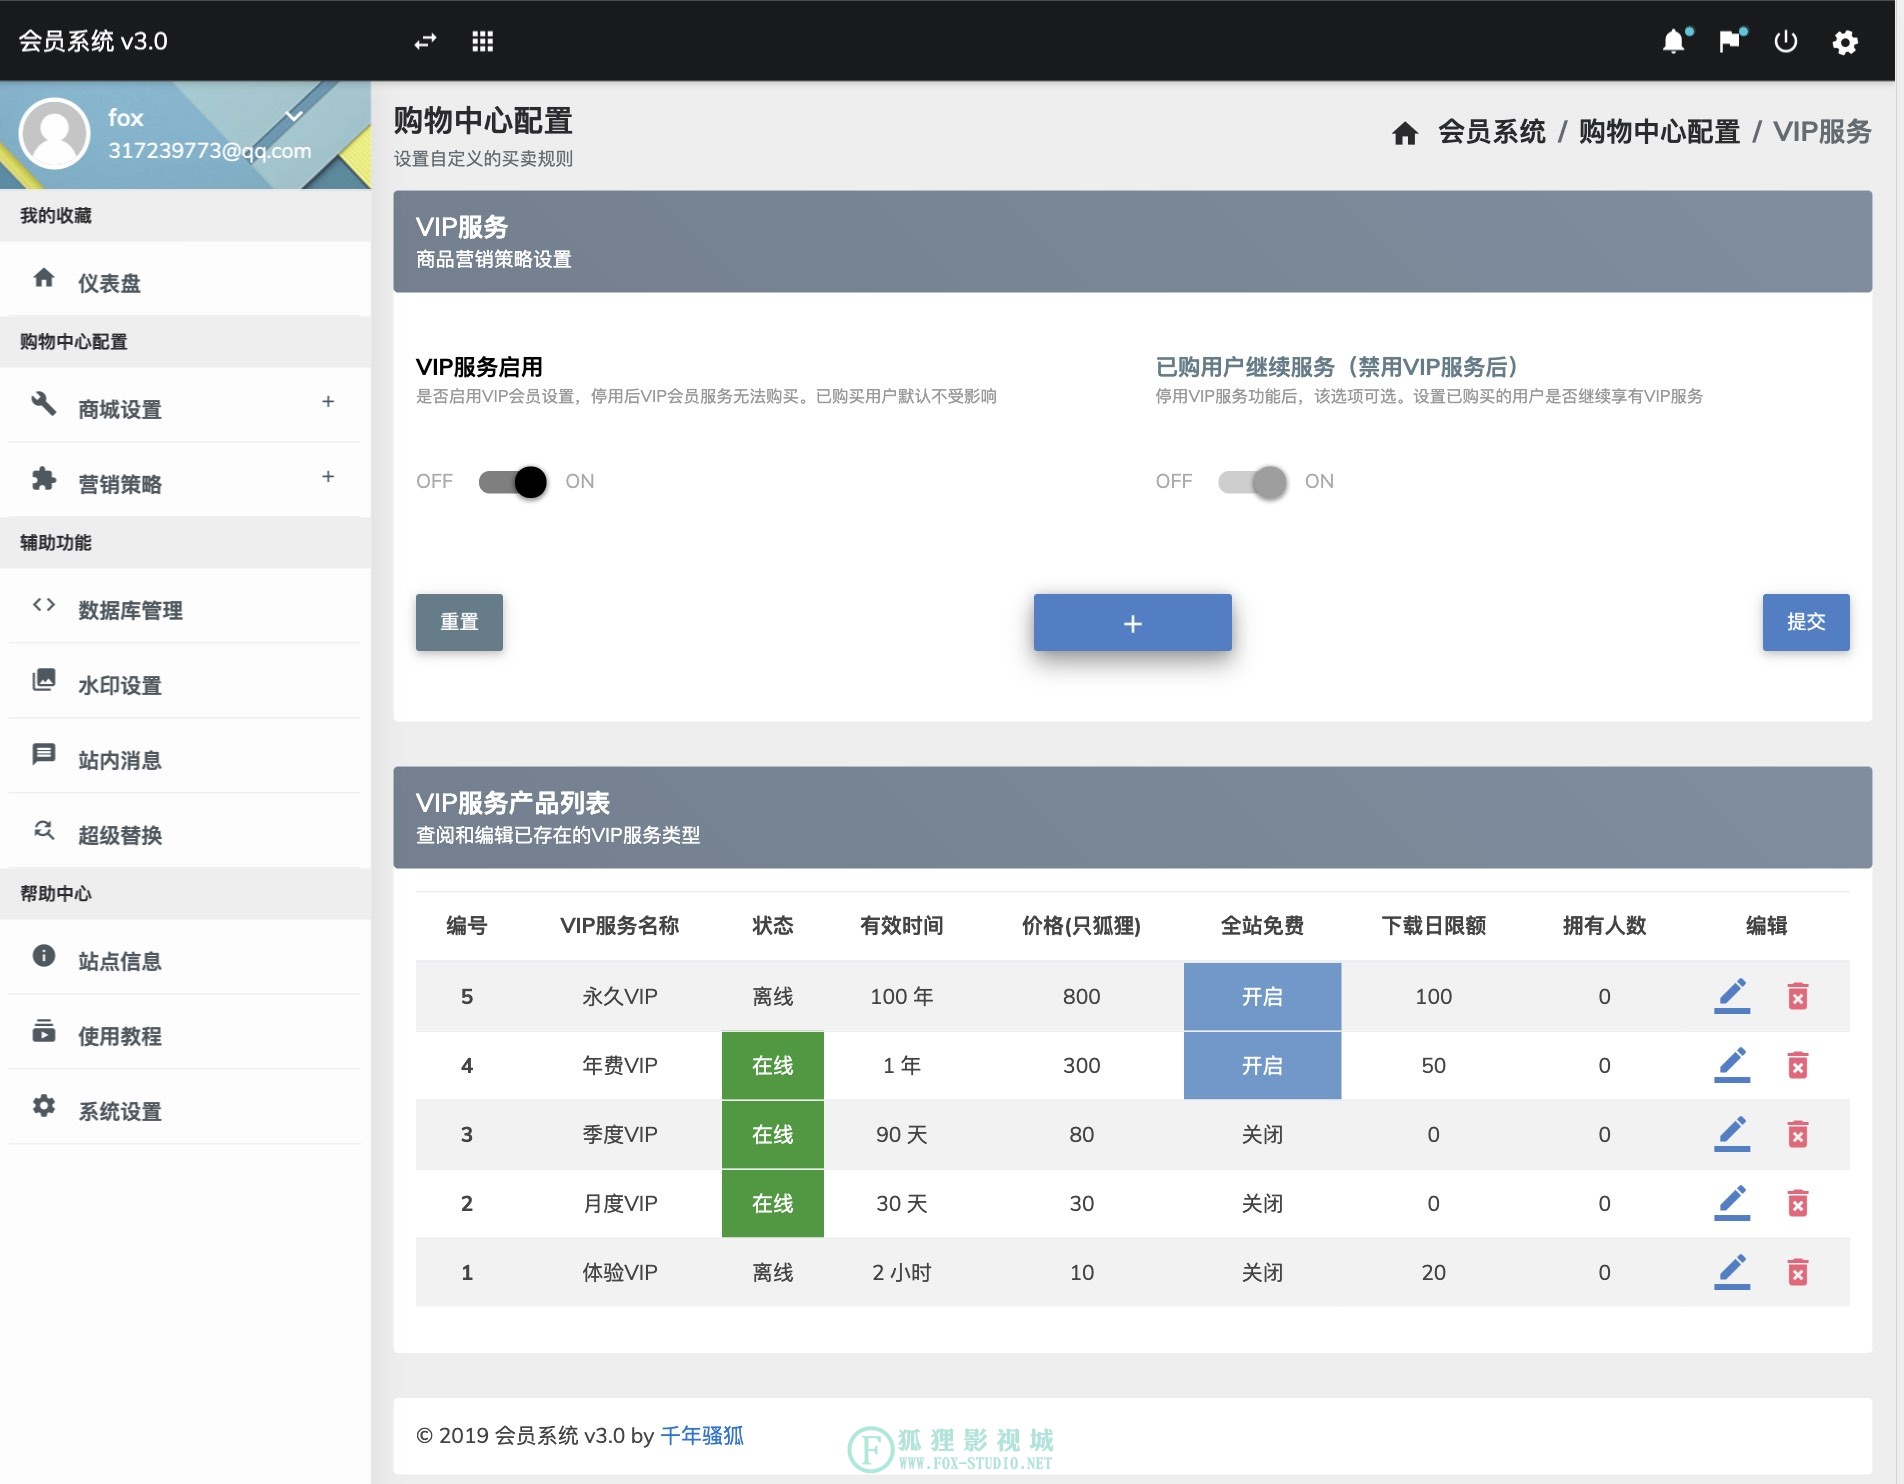Image resolution: width=1904 pixels, height=1484 pixels.
Task: Toggle 全站免费 开启 for 年费VIP
Action: click(x=1262, y=1065)
